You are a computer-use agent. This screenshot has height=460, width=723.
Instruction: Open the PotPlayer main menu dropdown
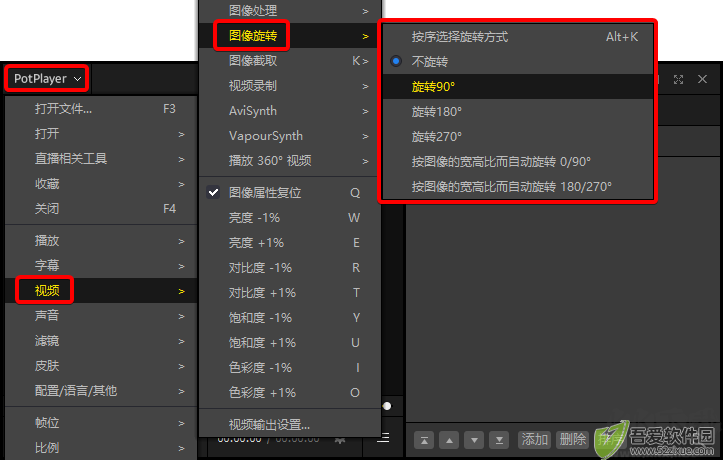click(47, 78)
